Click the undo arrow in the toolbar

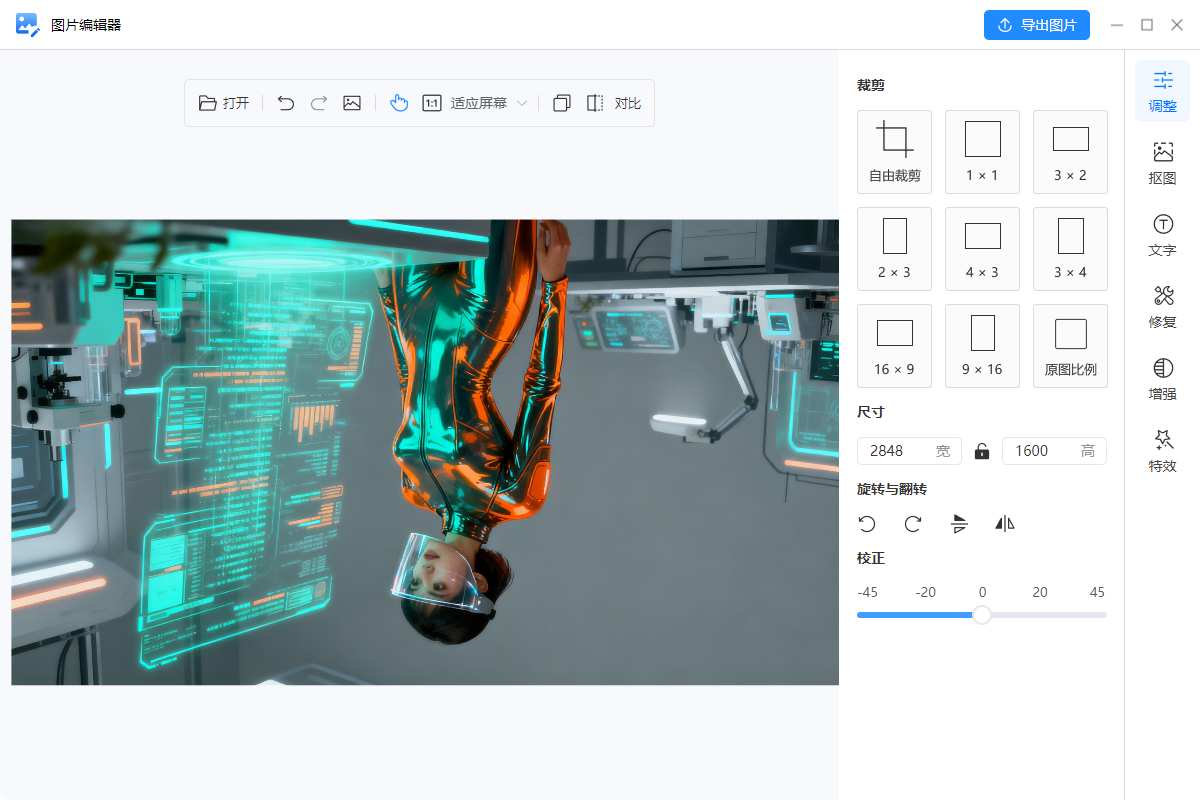[x=286, y=103]
